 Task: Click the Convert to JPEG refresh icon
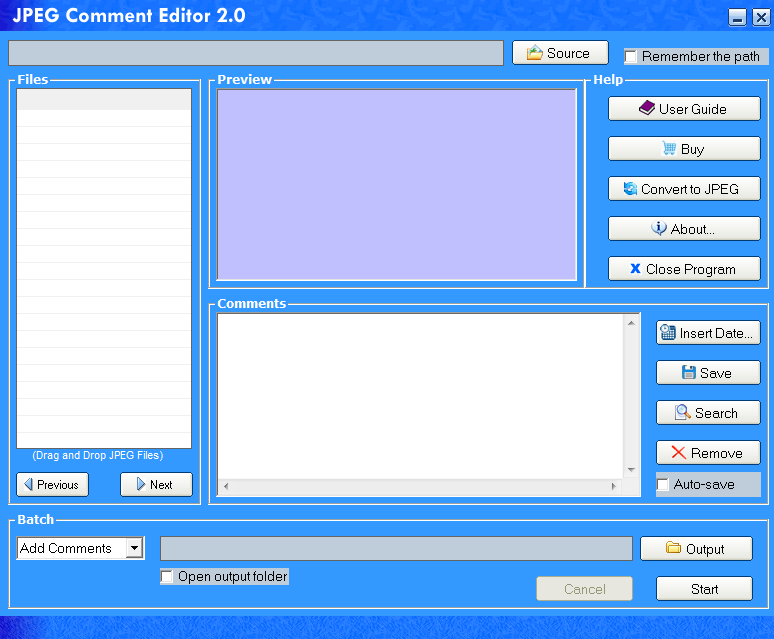coord(630,188)
